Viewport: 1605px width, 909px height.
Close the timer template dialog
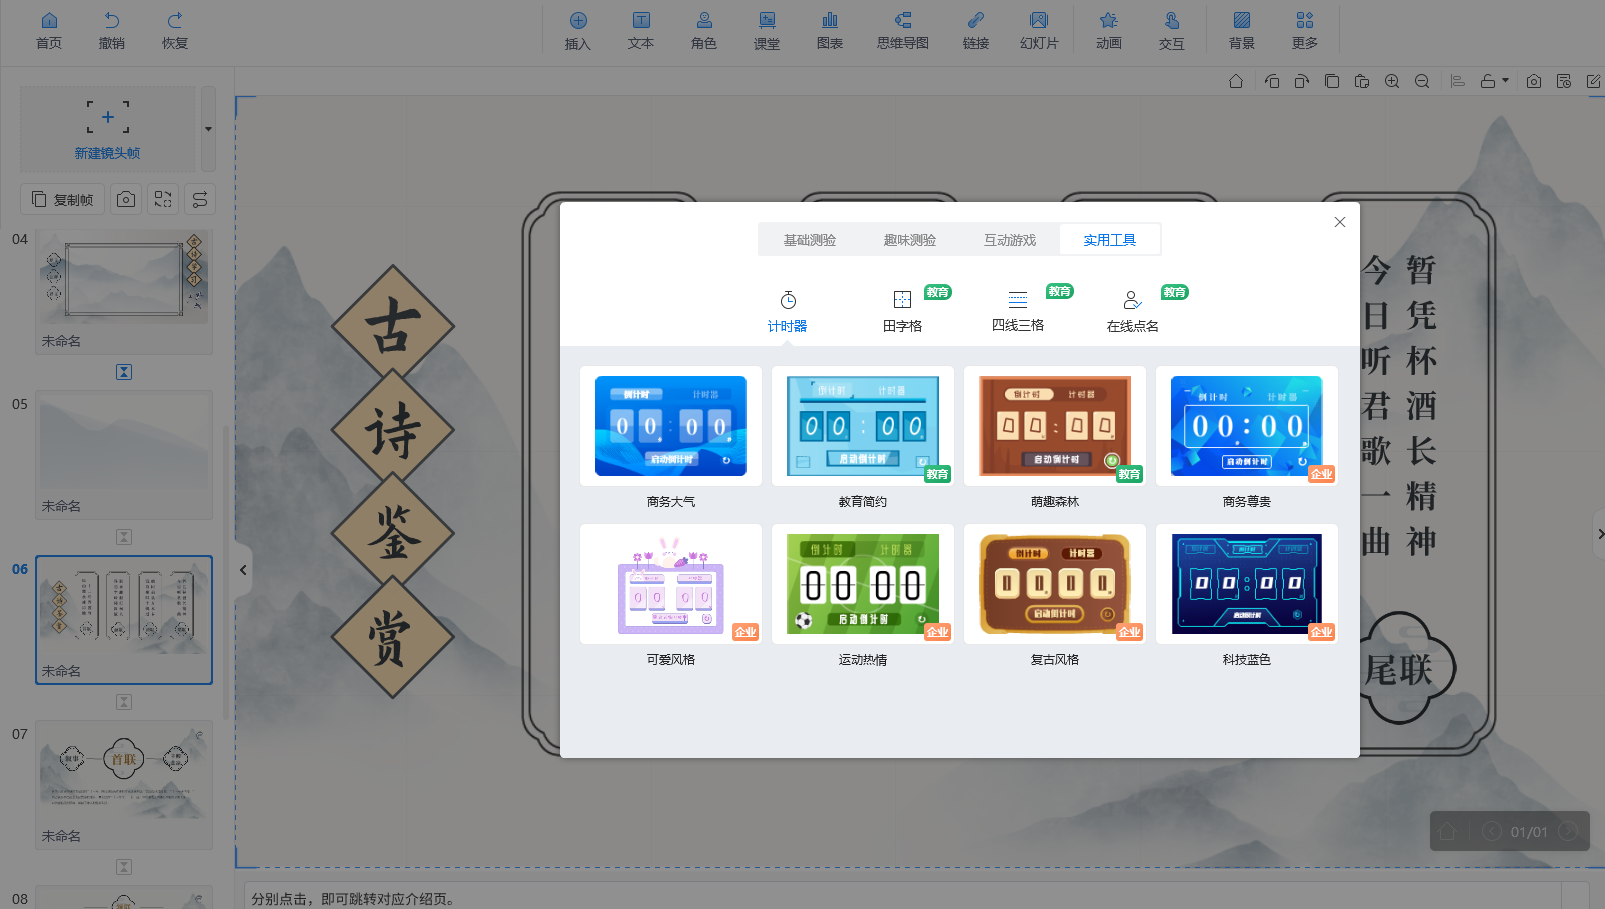click(1340, 222)
